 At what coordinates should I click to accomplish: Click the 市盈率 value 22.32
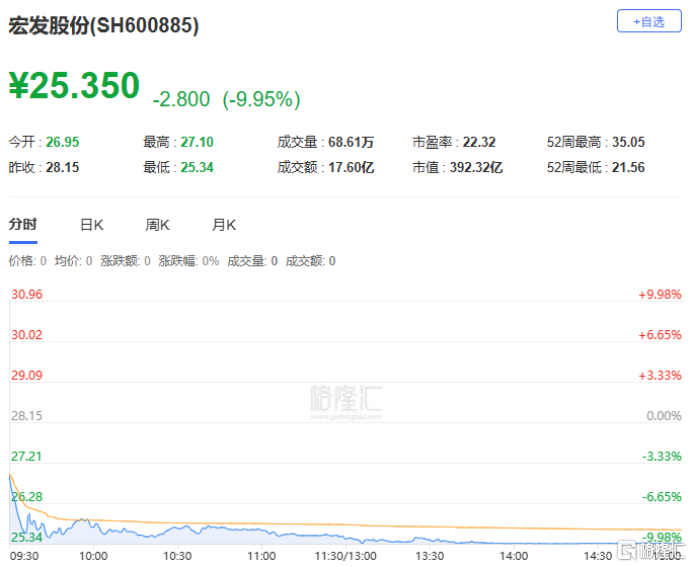point(479,142)
